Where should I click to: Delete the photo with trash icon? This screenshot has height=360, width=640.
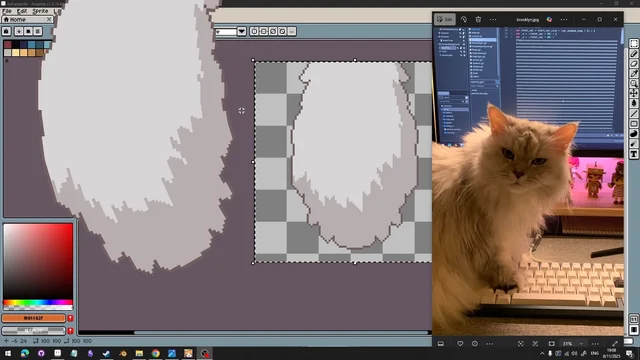[x=478, y=19]
